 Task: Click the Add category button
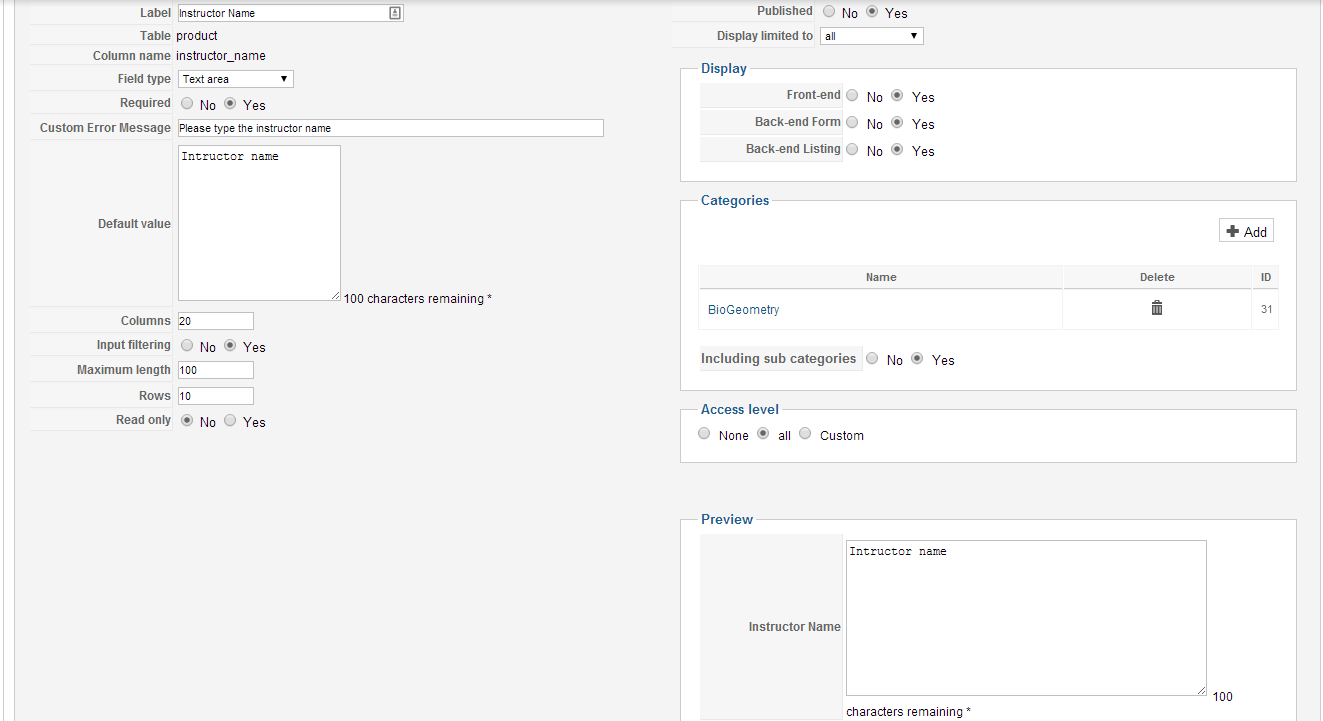pyautogui.click(x=1246, y=231)
